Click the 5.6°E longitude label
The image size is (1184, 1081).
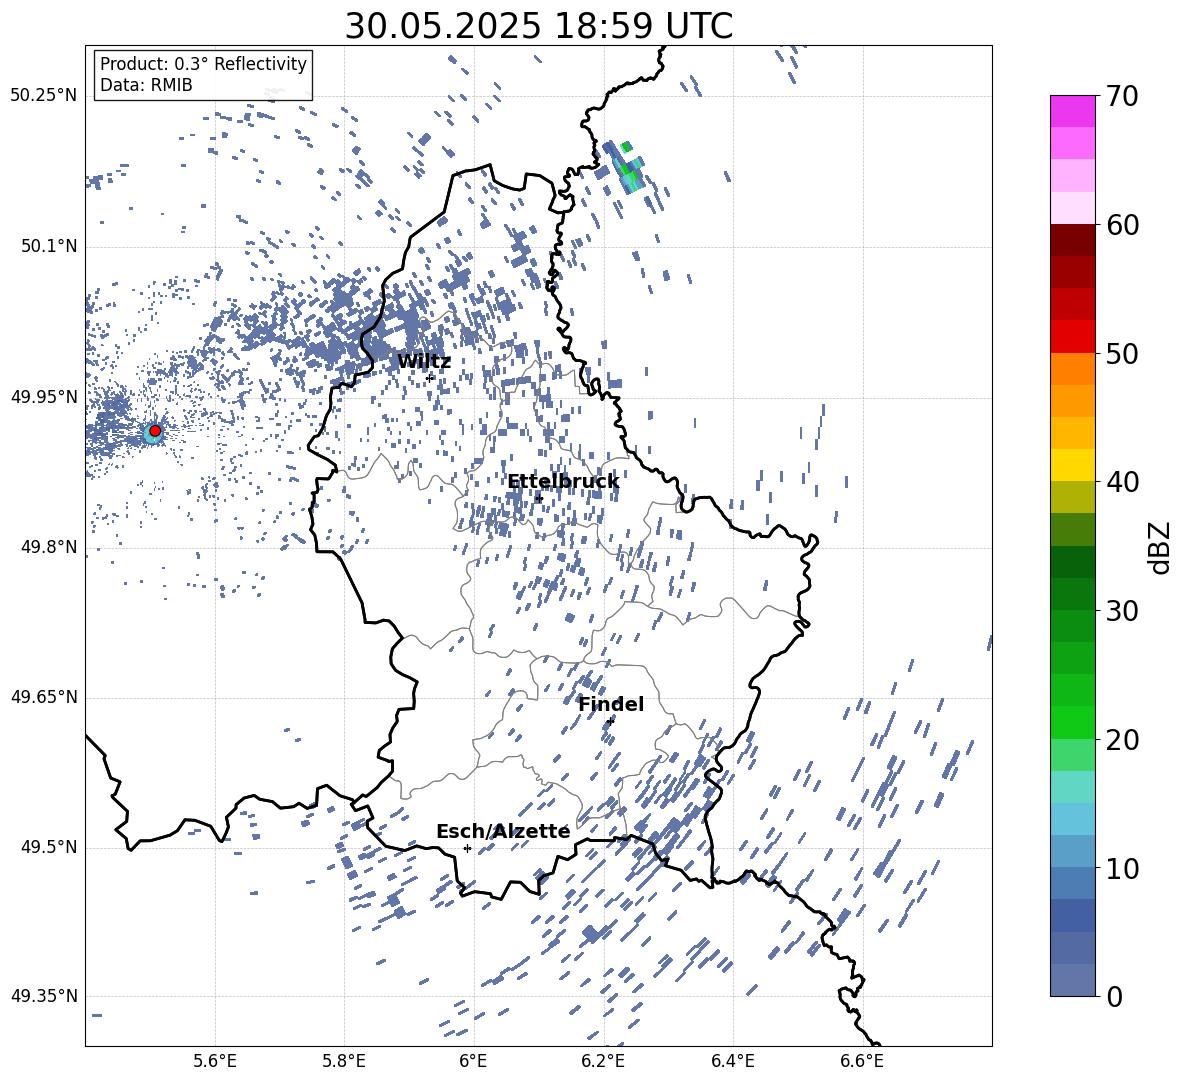(215, 1061)
